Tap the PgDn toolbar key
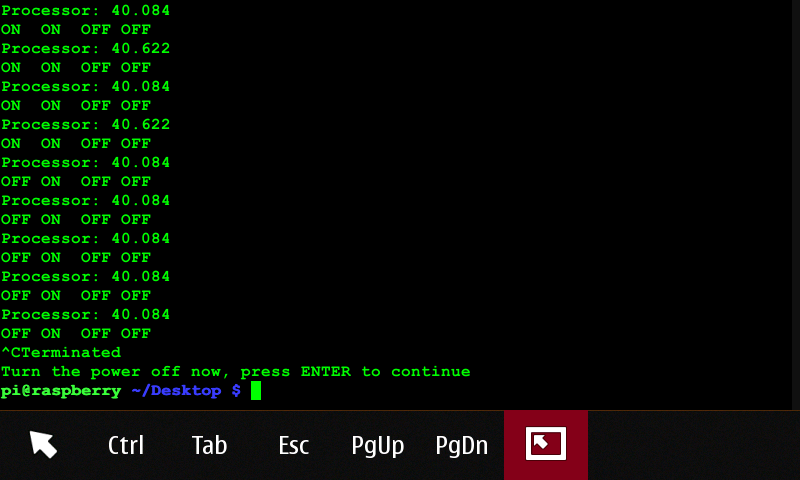 tap(462, 446)
